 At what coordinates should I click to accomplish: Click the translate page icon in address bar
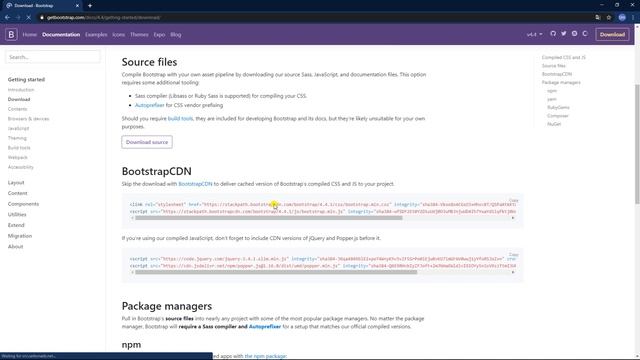pos(598,18)
